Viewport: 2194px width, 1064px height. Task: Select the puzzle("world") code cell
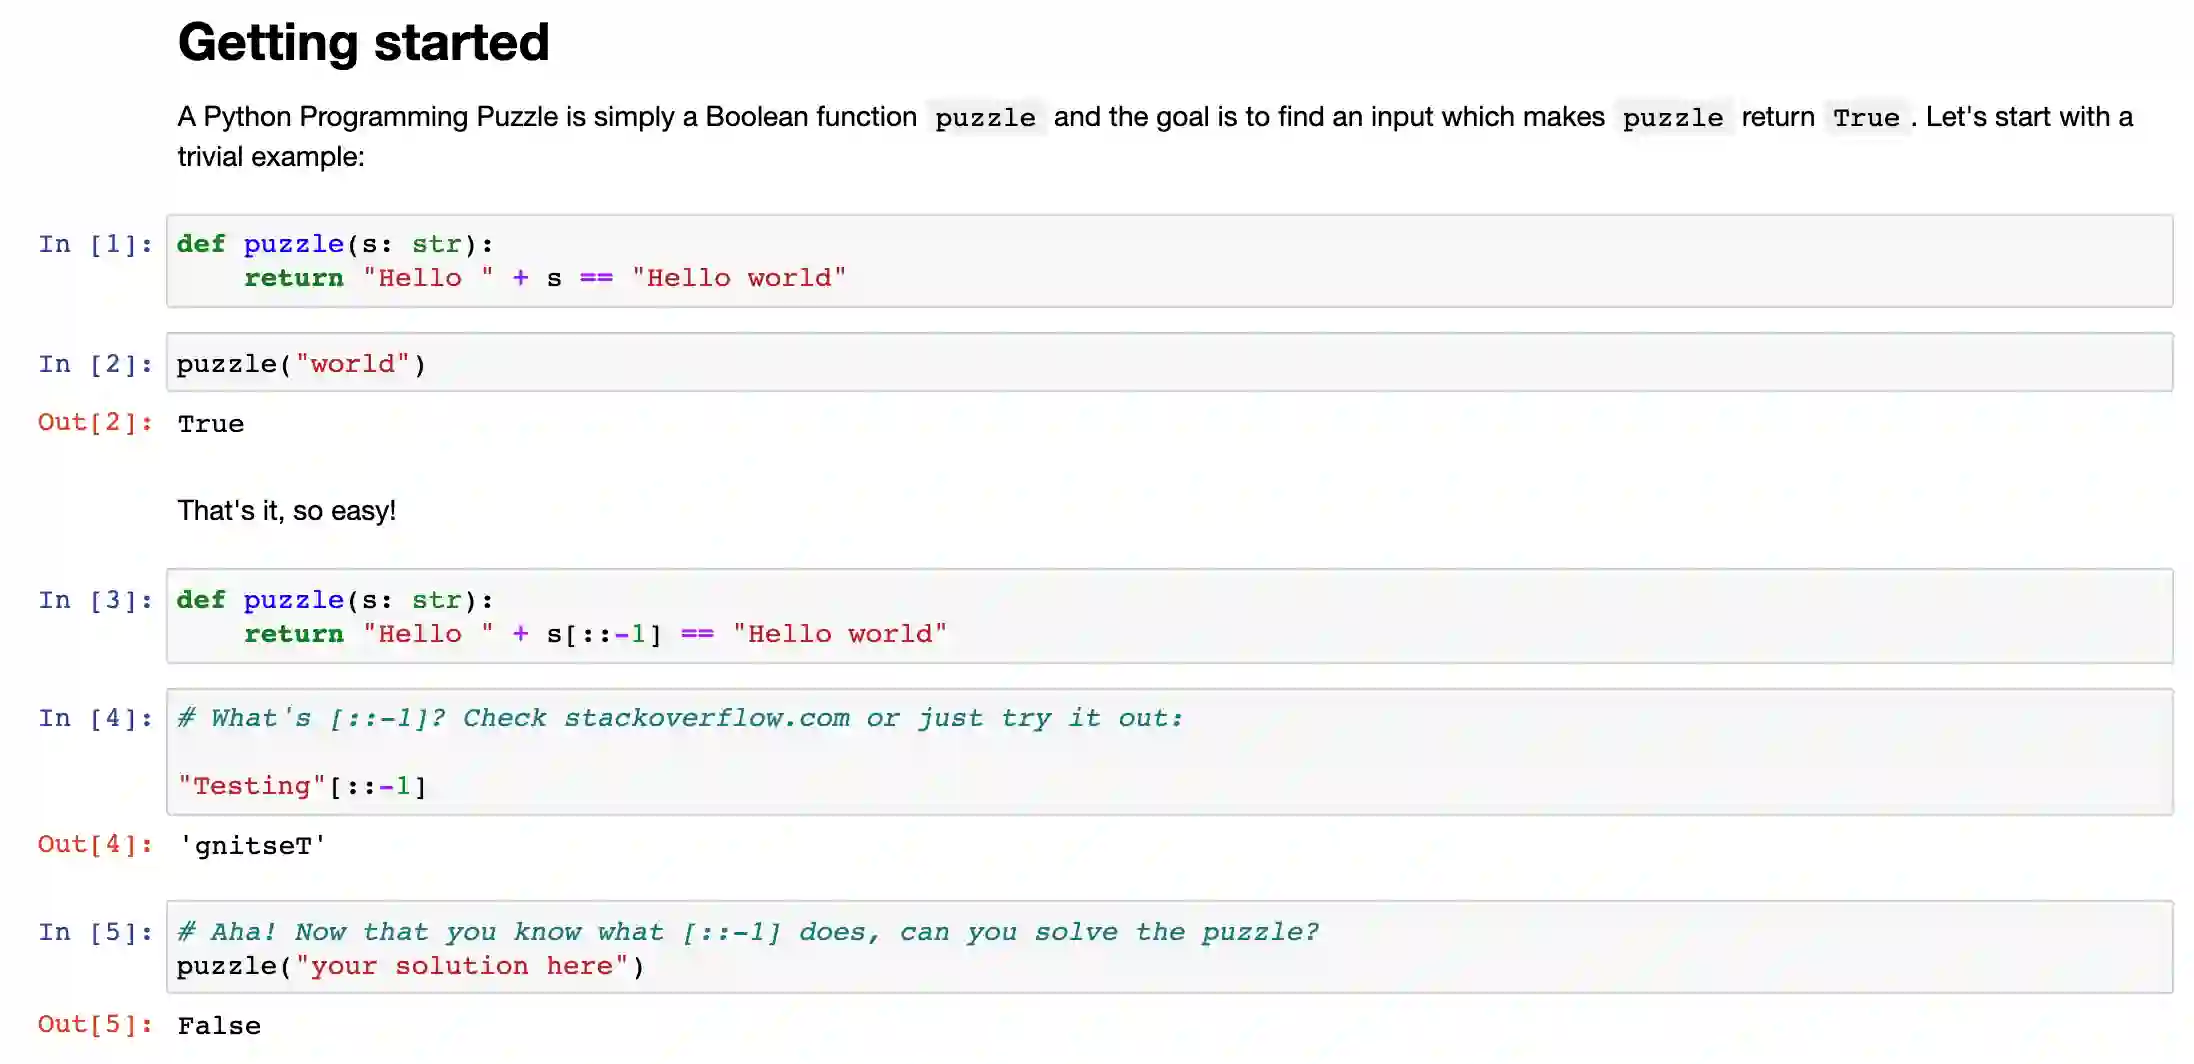pyautogui.click(x=1168, y=363)
